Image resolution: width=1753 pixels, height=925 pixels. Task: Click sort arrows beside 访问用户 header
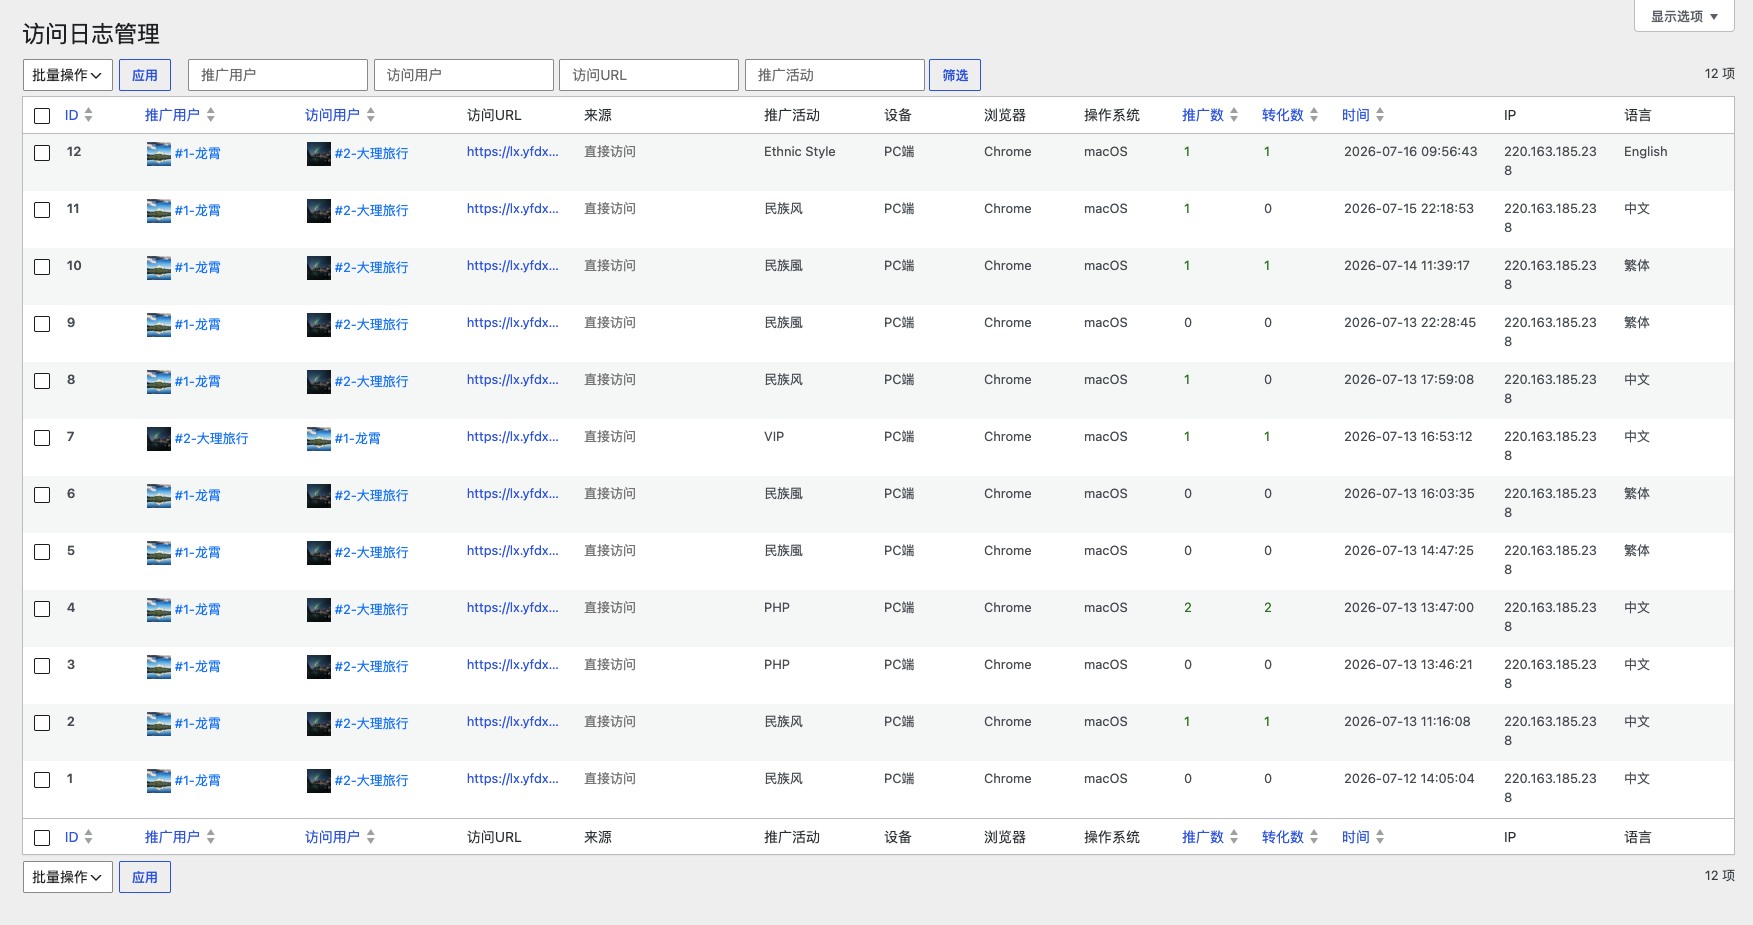370,115
